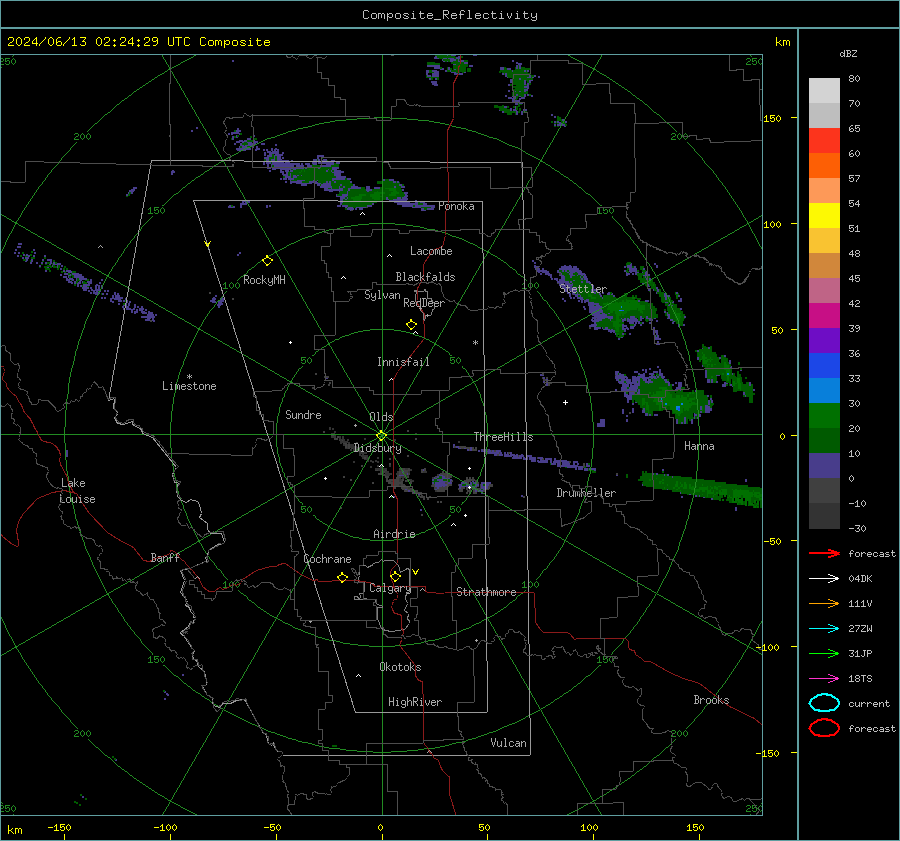Click the Didsbury city label

pos(377,448)
